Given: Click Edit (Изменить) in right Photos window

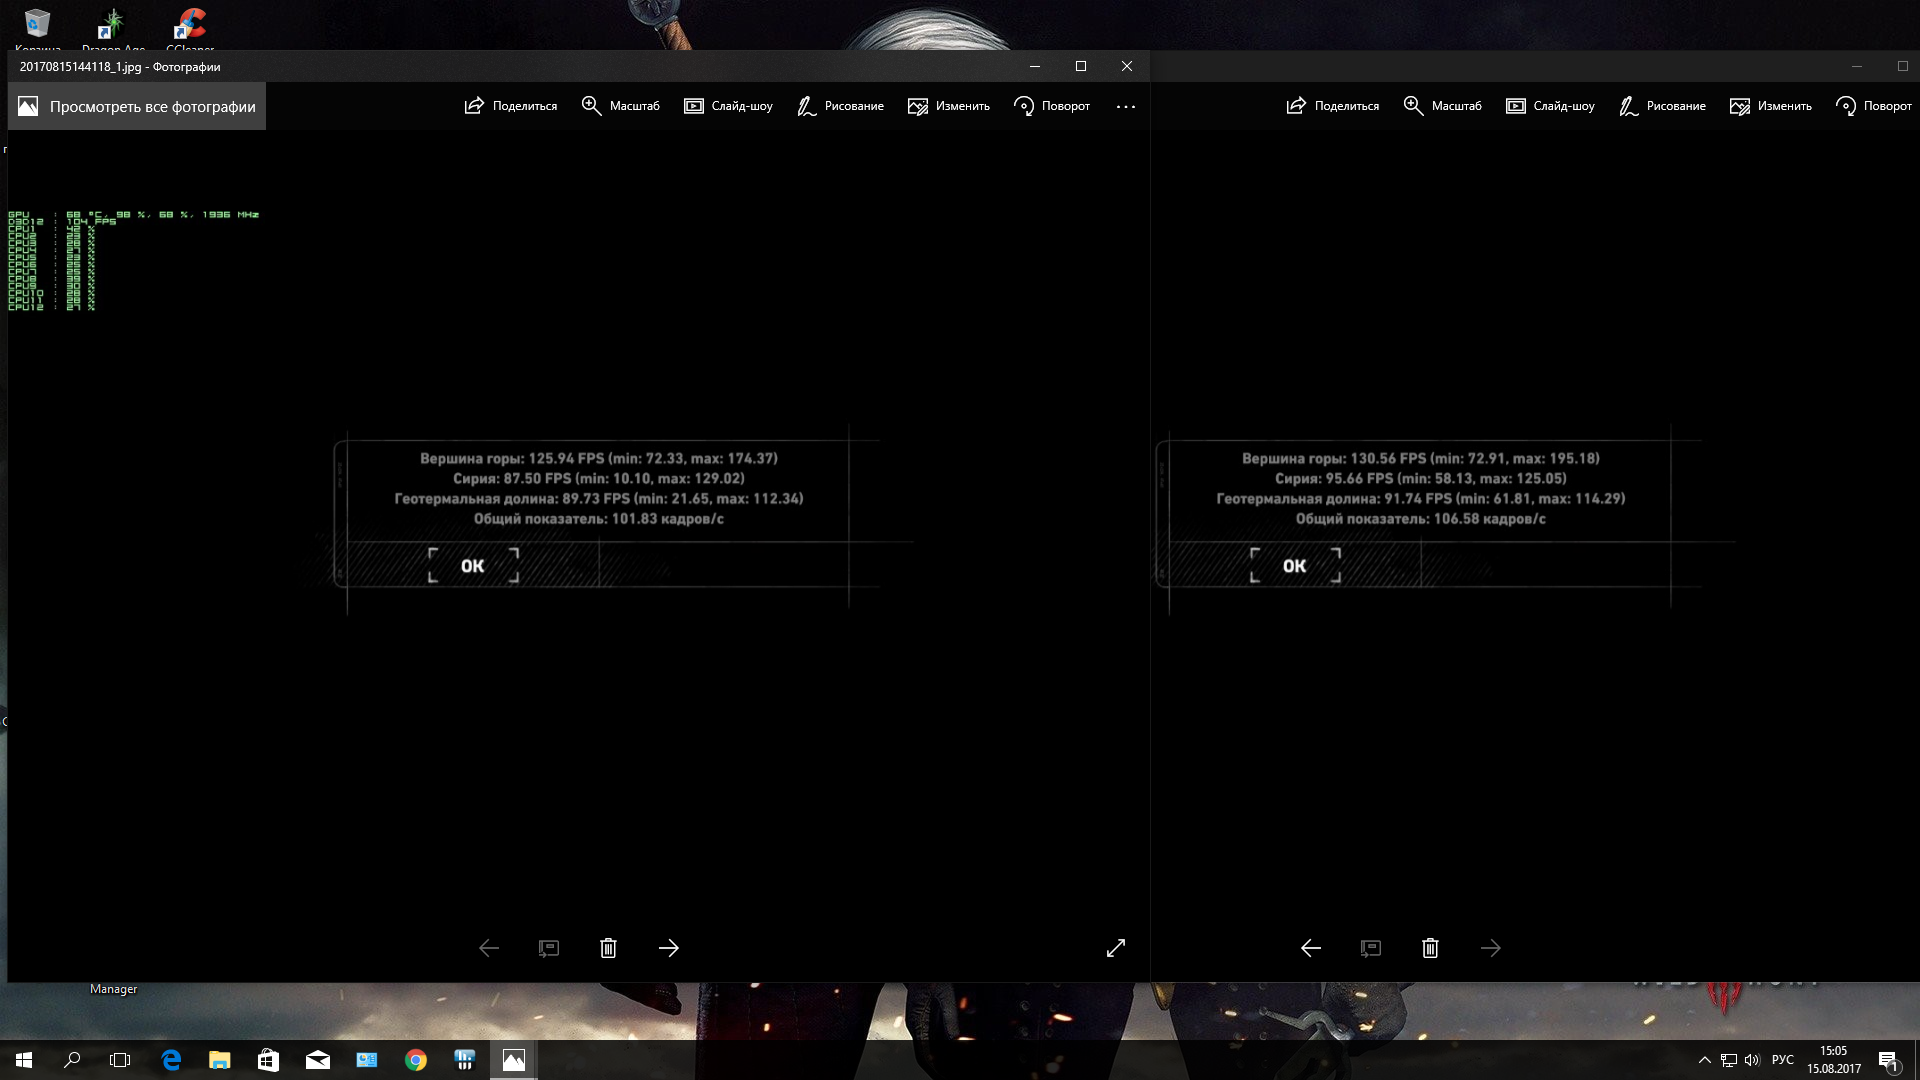Looking at the screenshot, I should pyautogui.click(x=1770, y=106).
